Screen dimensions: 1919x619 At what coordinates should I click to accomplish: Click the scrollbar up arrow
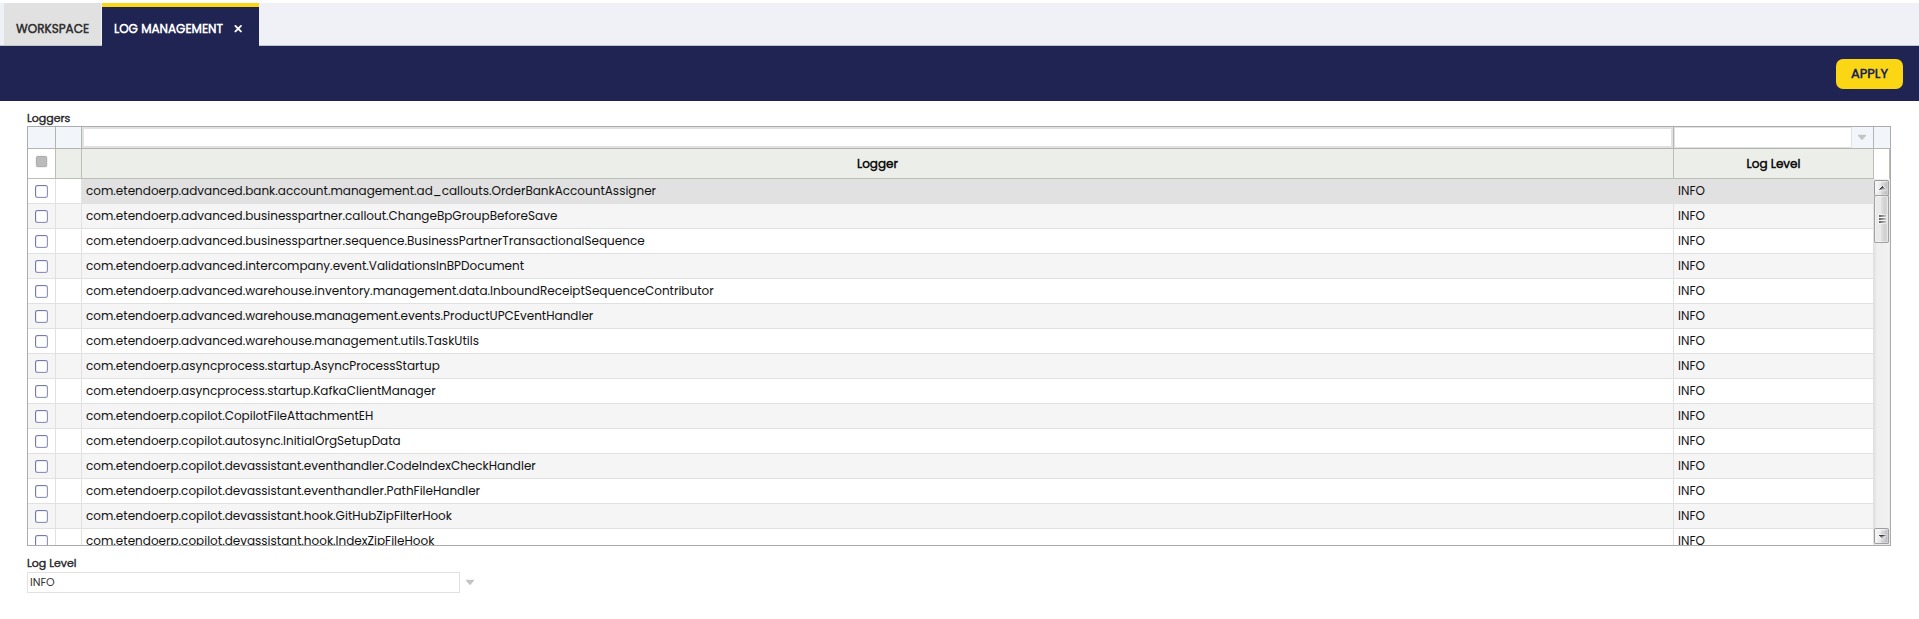pos(1881,188)
